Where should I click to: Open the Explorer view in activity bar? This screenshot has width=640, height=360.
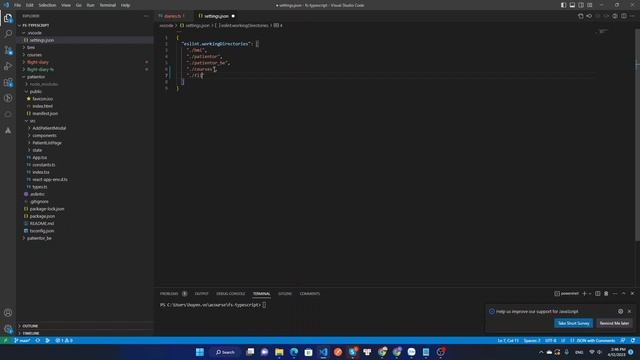click(x=8, y=18)
